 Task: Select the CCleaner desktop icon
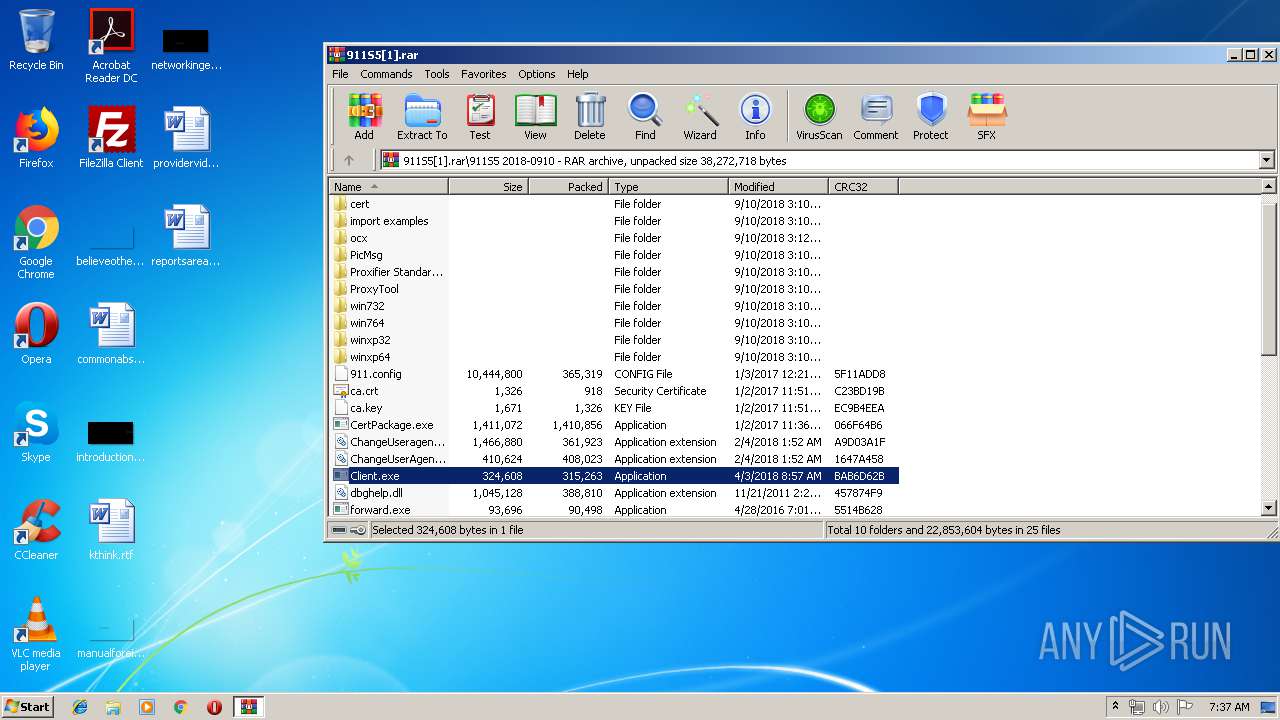(x=36, y=530)
